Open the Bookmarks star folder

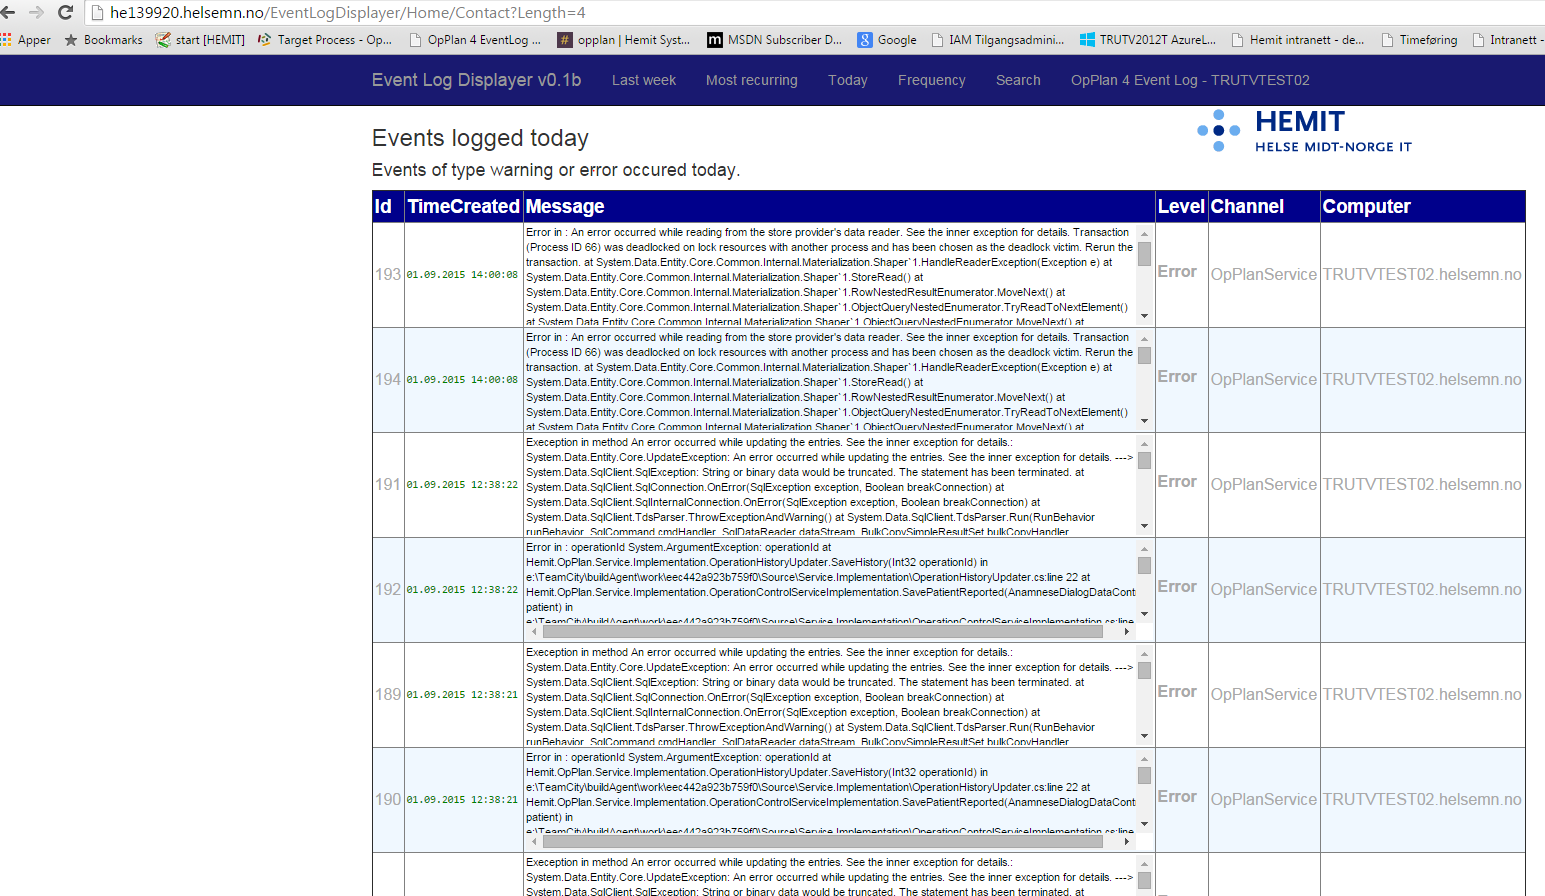coord(104,40)
